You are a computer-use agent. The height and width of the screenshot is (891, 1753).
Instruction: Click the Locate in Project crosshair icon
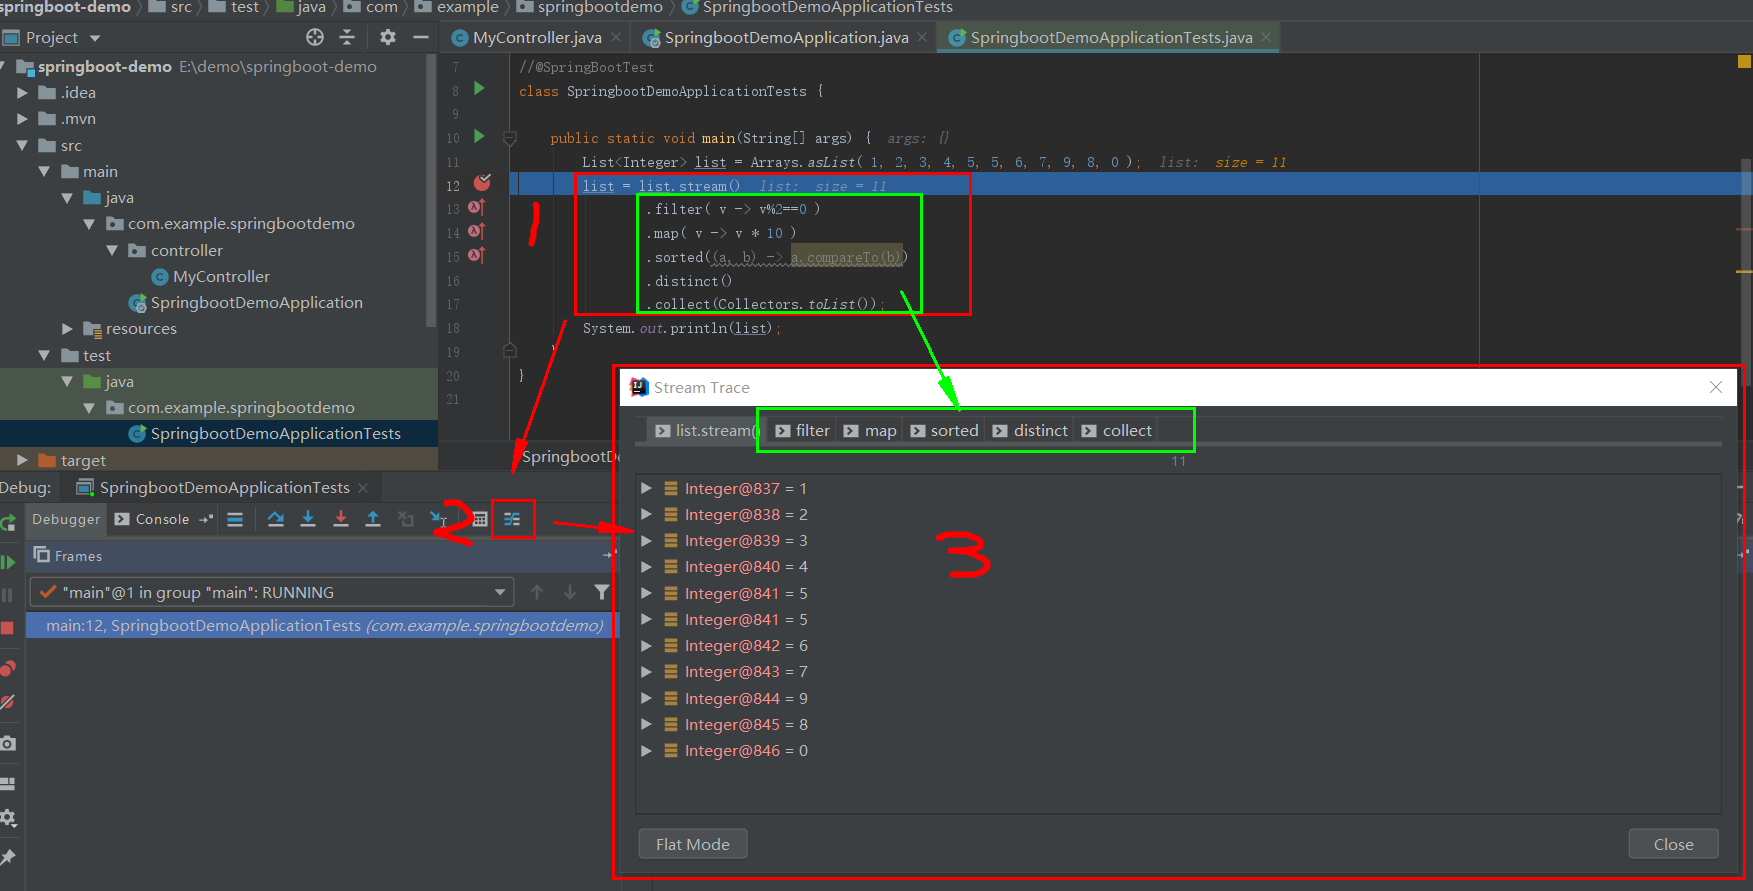tap(315, 37)
